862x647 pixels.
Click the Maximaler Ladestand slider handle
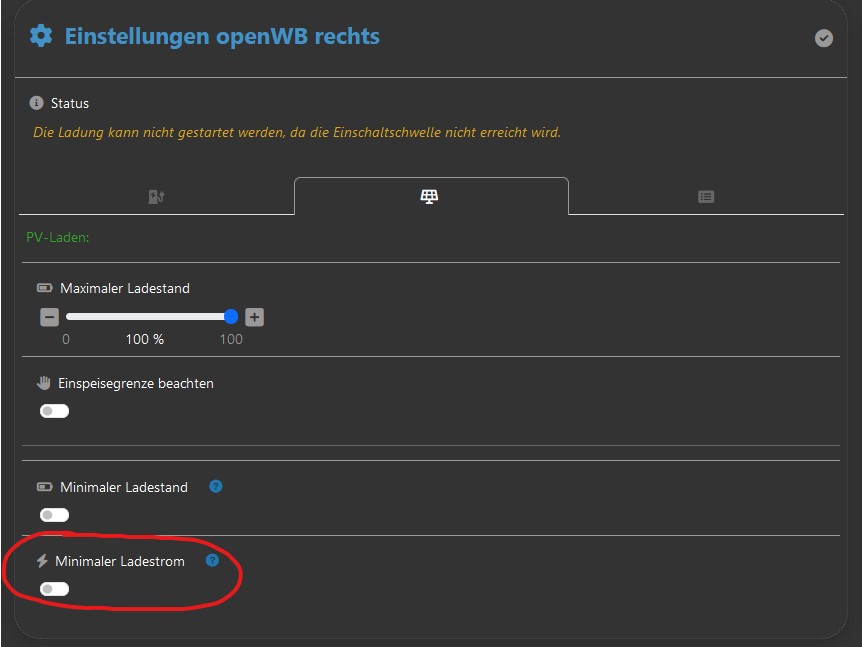(231, 317)
